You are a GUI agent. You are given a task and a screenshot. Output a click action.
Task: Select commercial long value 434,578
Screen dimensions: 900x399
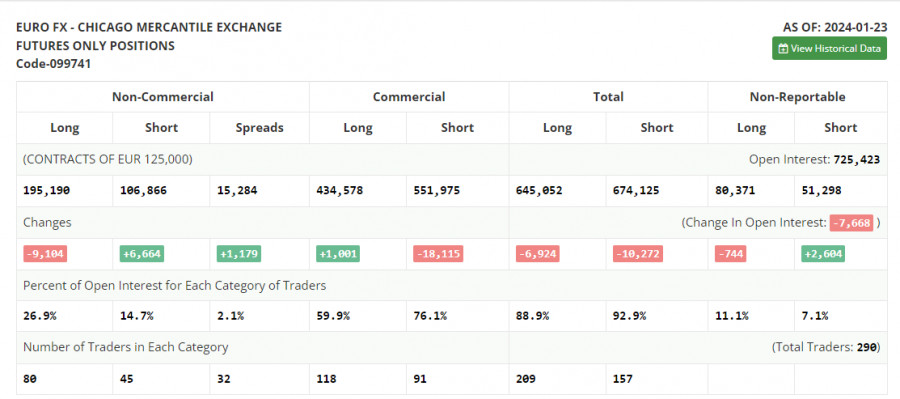[x=339, y=191]
